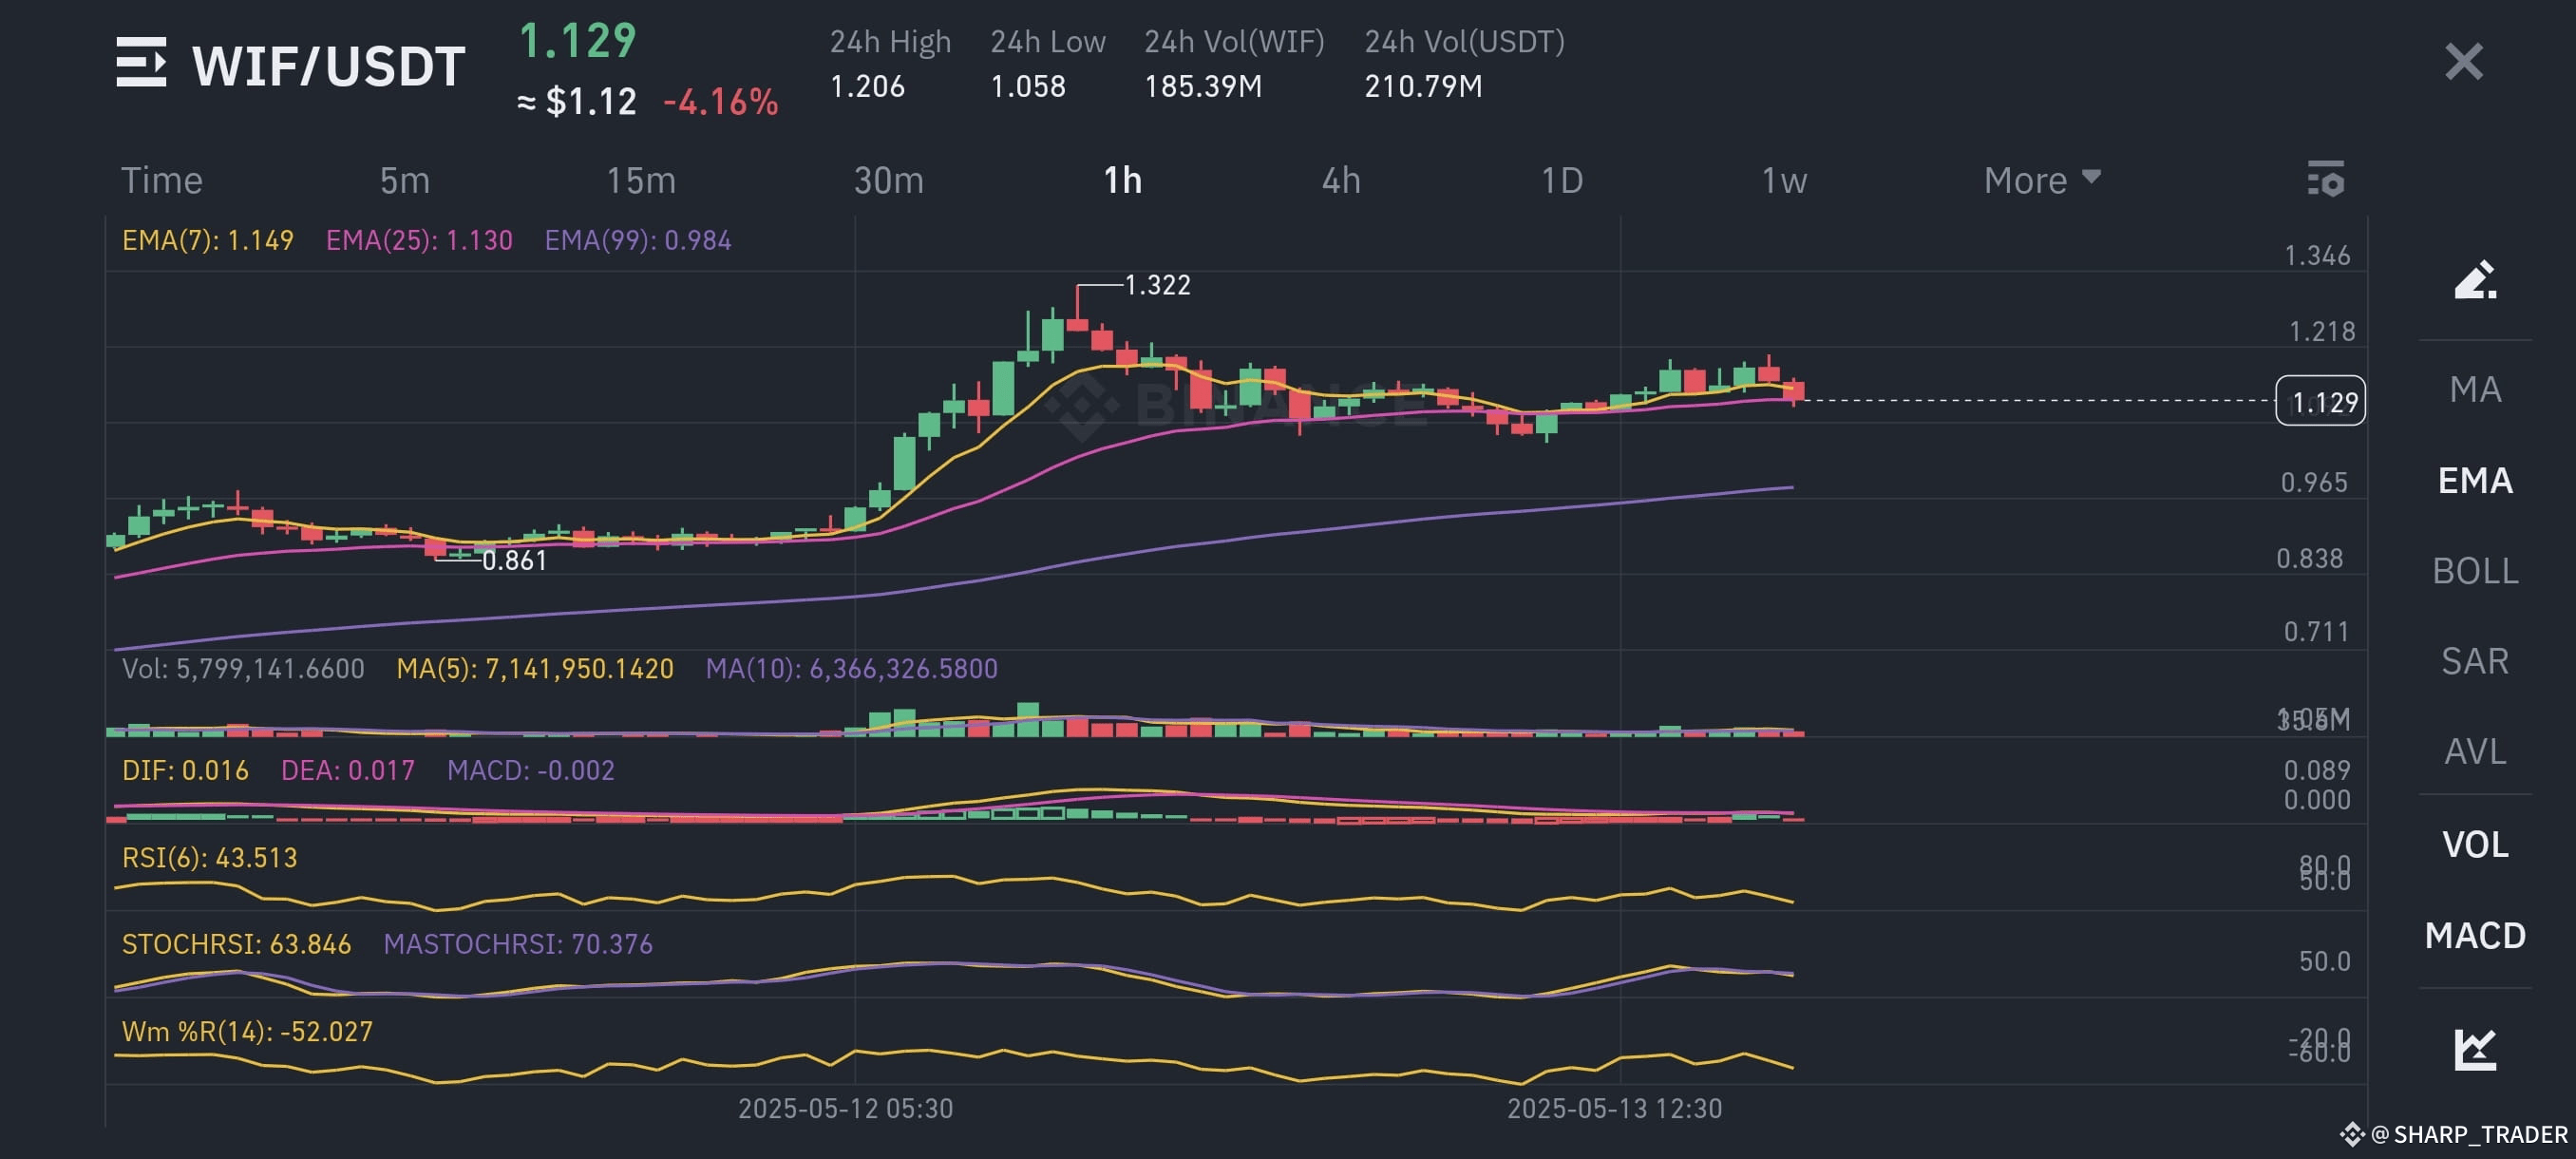Click the Binance logo beside WIF/USDT

coord(142,63)
